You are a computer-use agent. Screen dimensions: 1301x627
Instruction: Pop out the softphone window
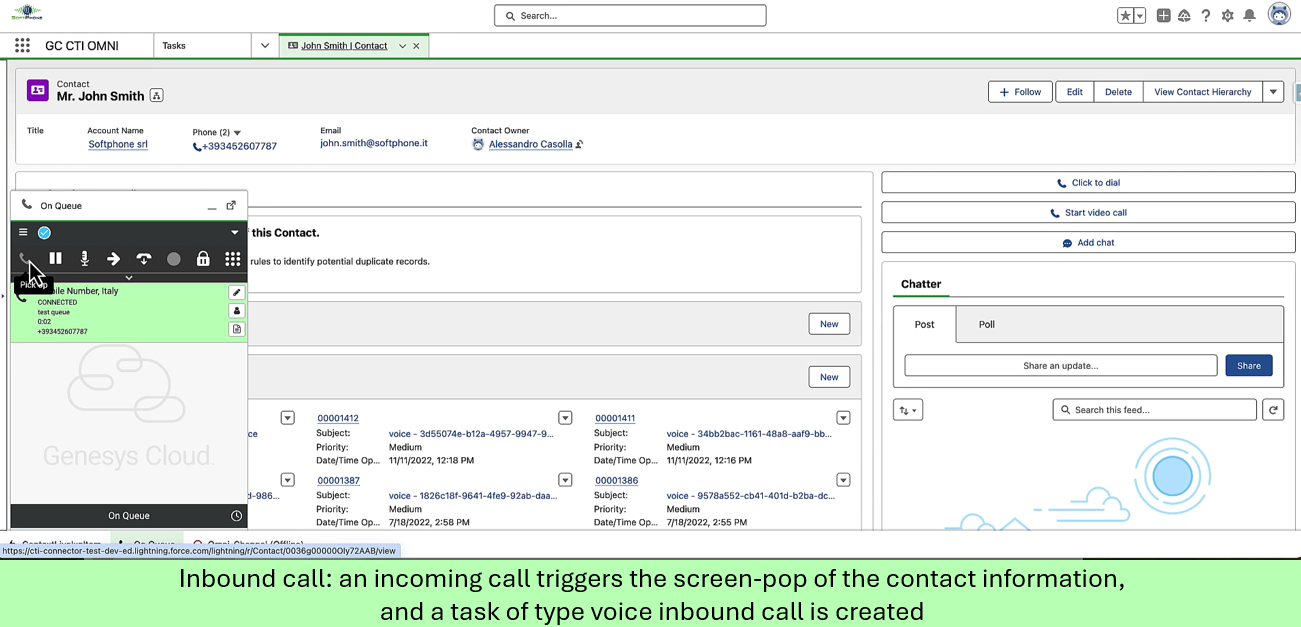coord(231,205)
